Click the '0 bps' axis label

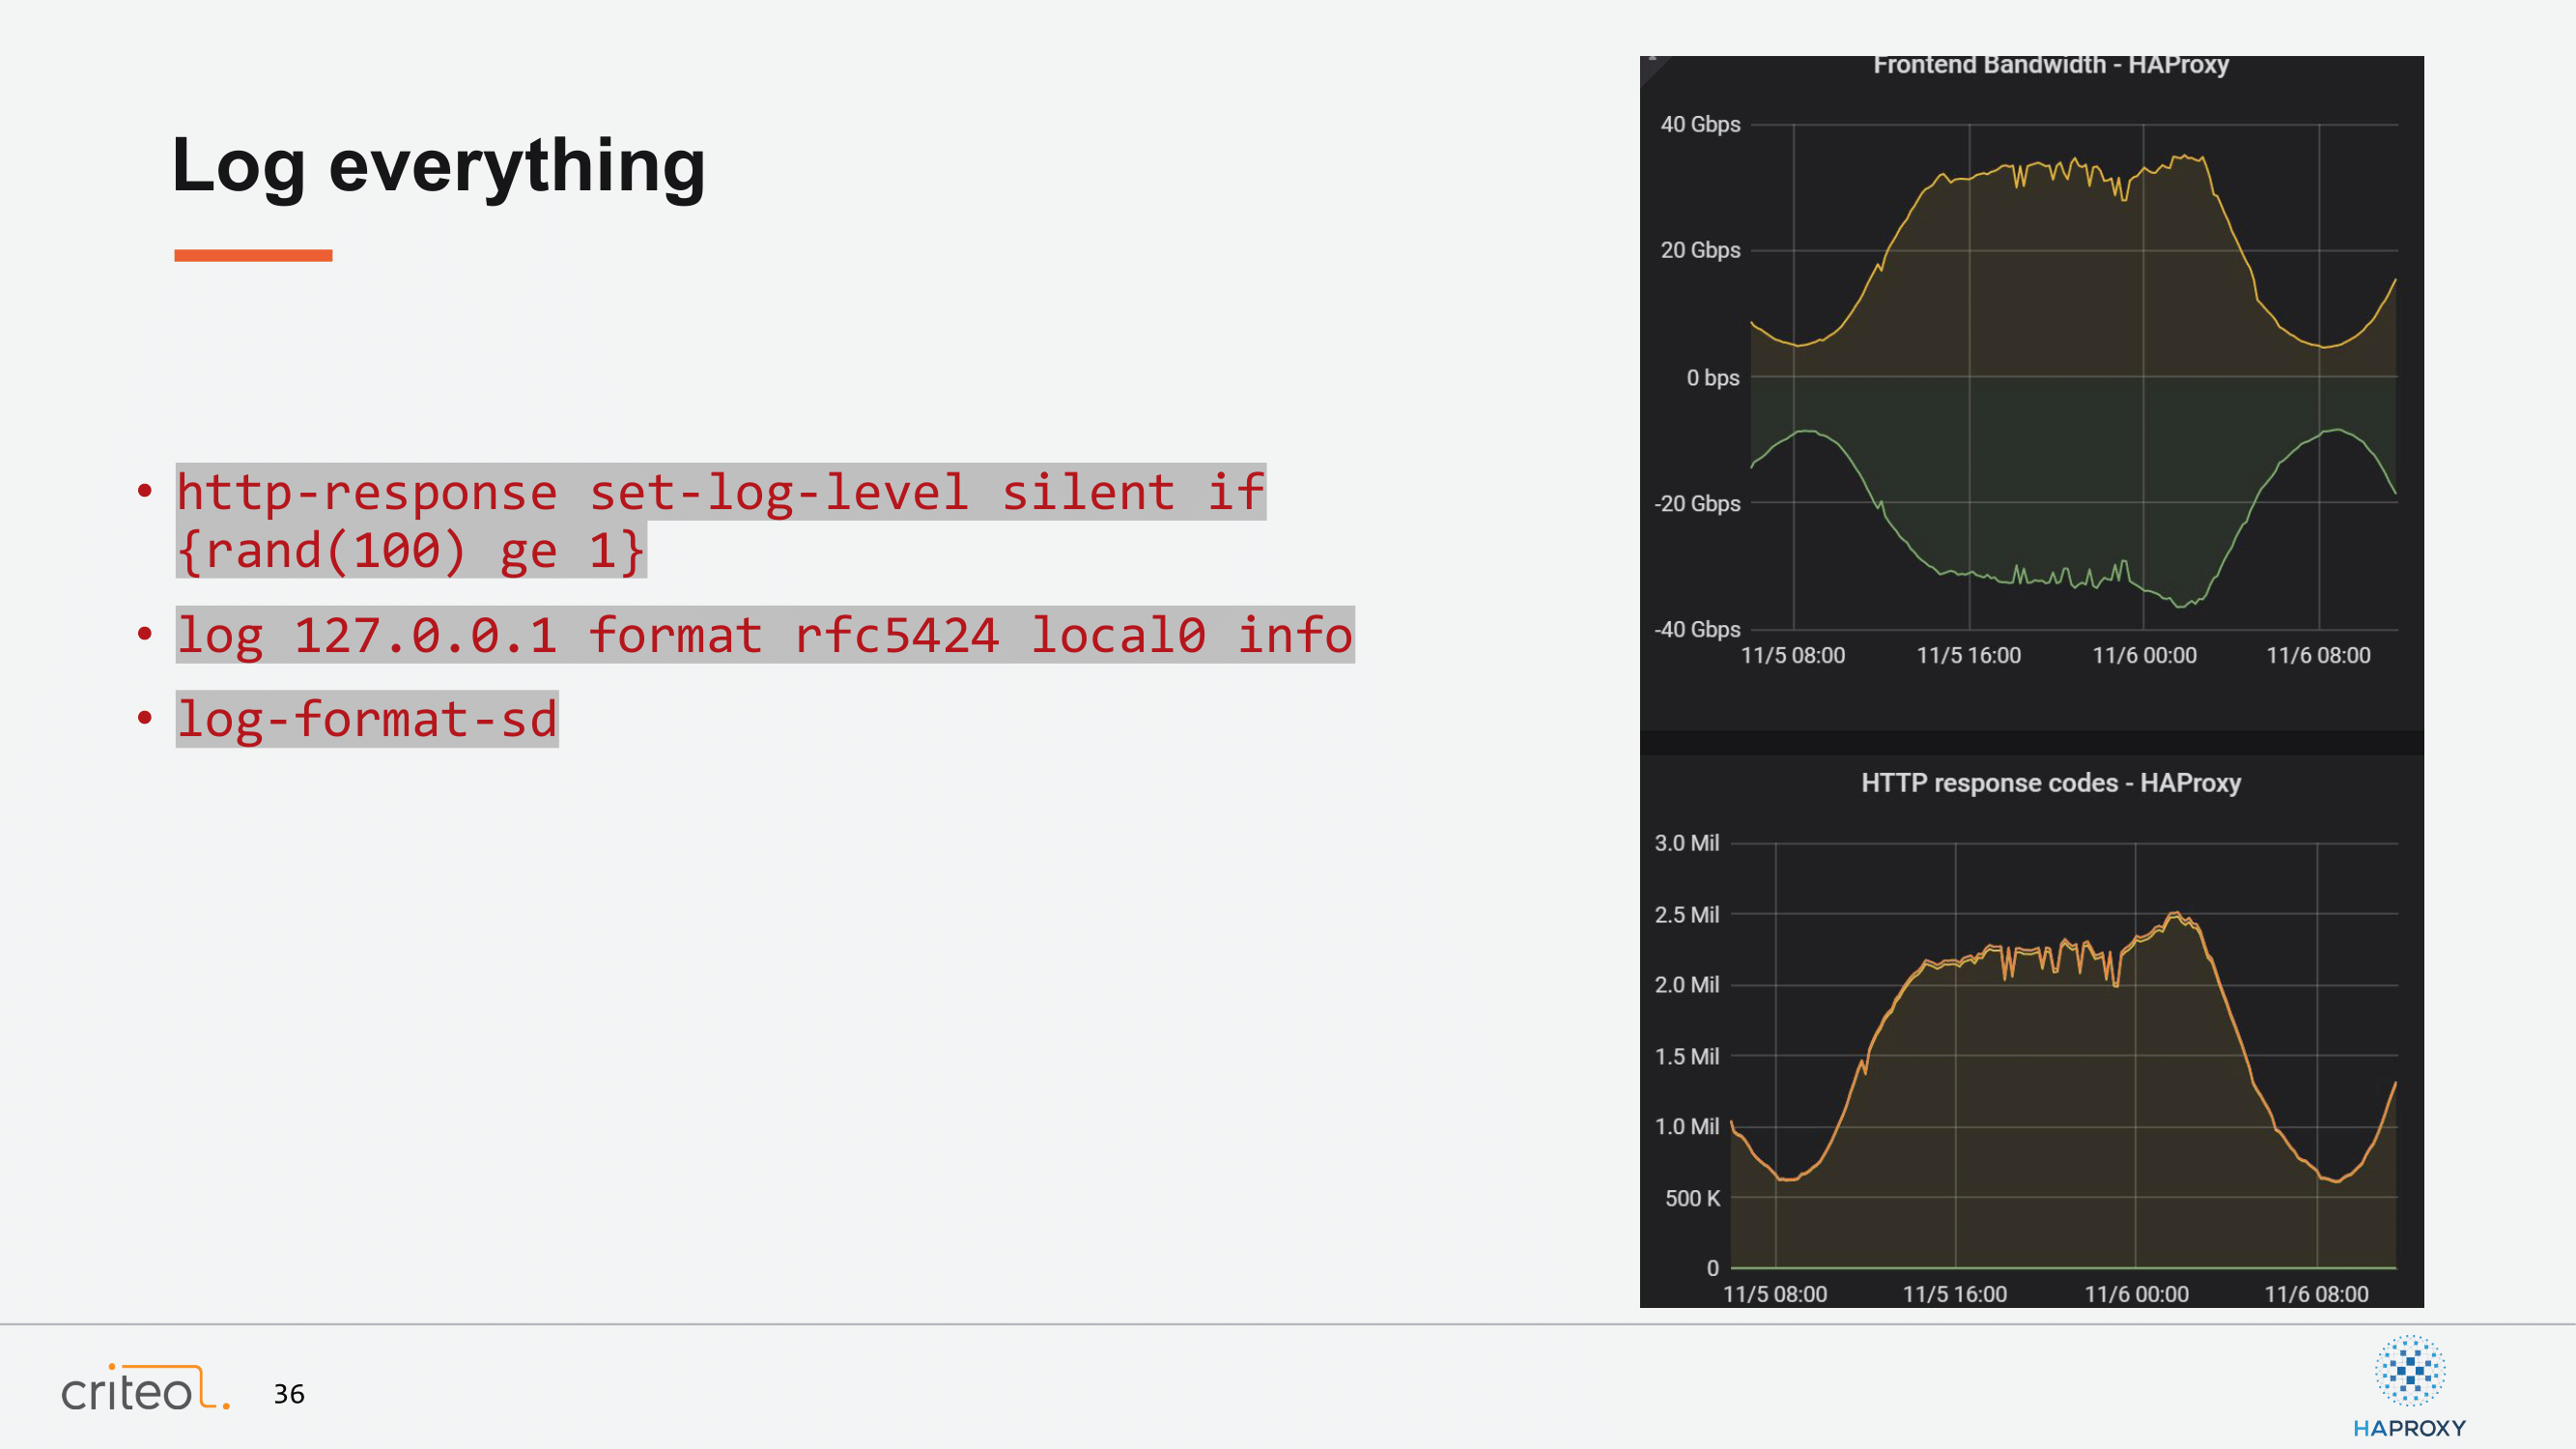(1713, 378)
